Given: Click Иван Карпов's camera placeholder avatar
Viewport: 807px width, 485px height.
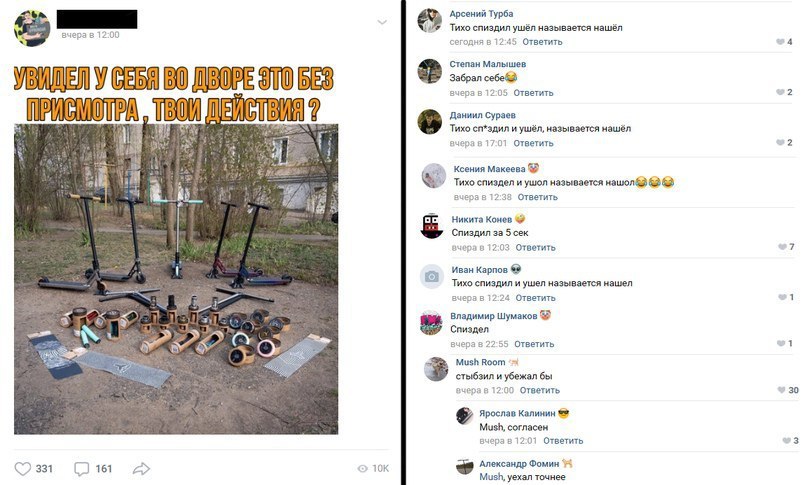Looking at the screenshot, I should tap(432, 277).
